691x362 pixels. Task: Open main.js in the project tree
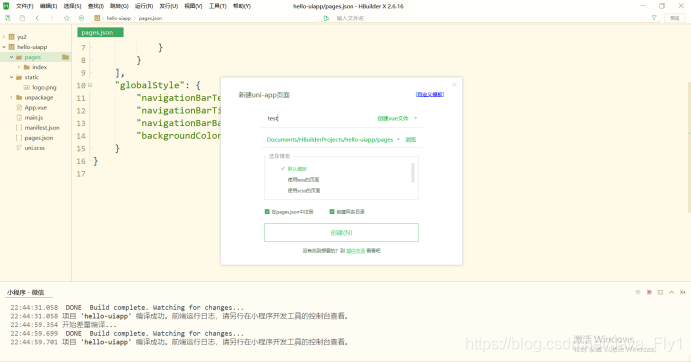33,118
